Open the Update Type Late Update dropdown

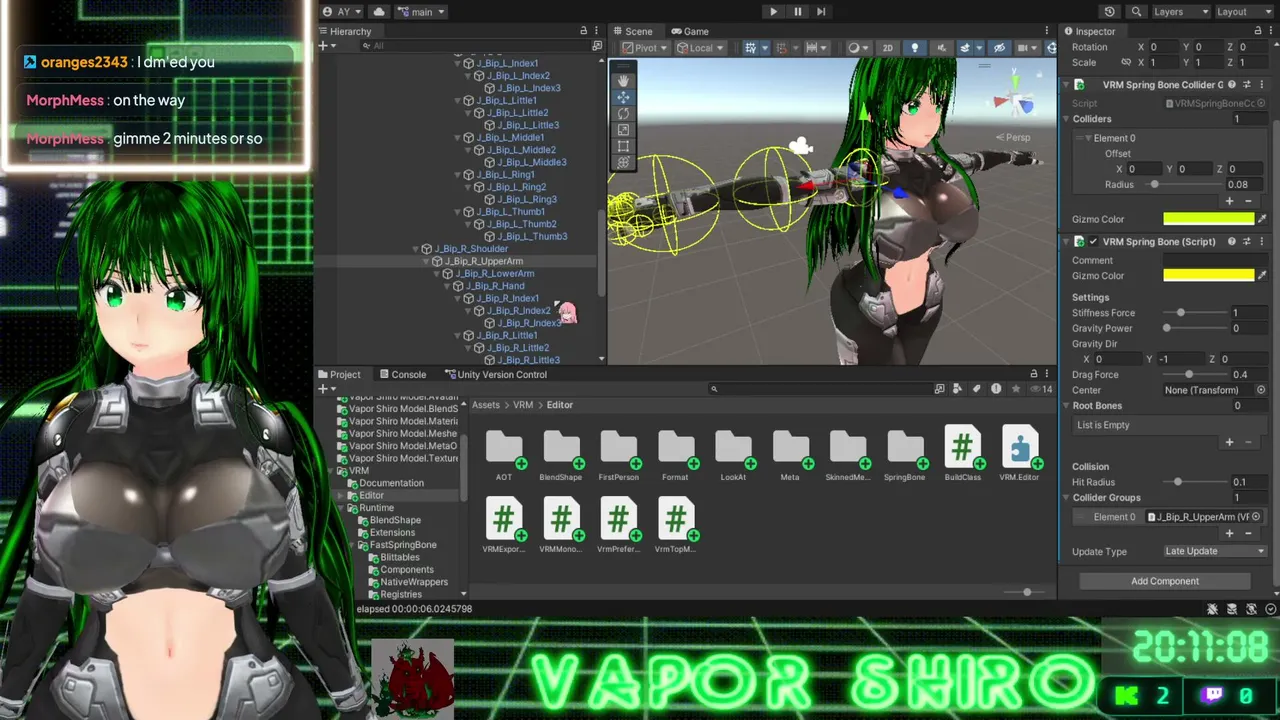click(1215, 551)
